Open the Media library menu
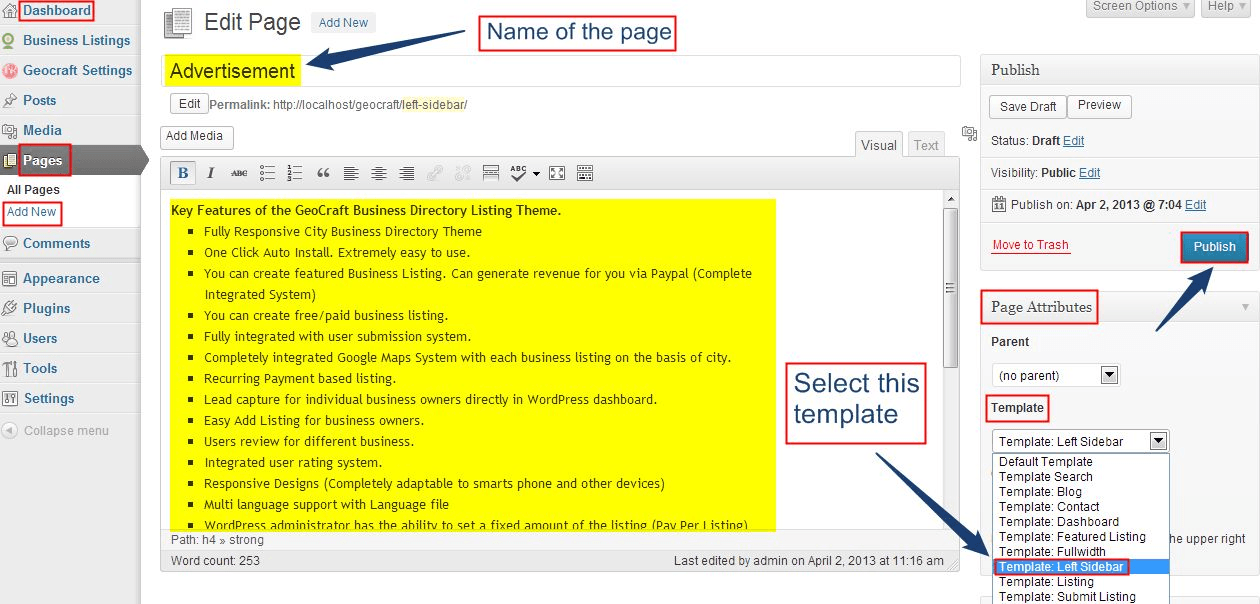The height and width of the screenshot is (604, 1260). tap(42, 131)
